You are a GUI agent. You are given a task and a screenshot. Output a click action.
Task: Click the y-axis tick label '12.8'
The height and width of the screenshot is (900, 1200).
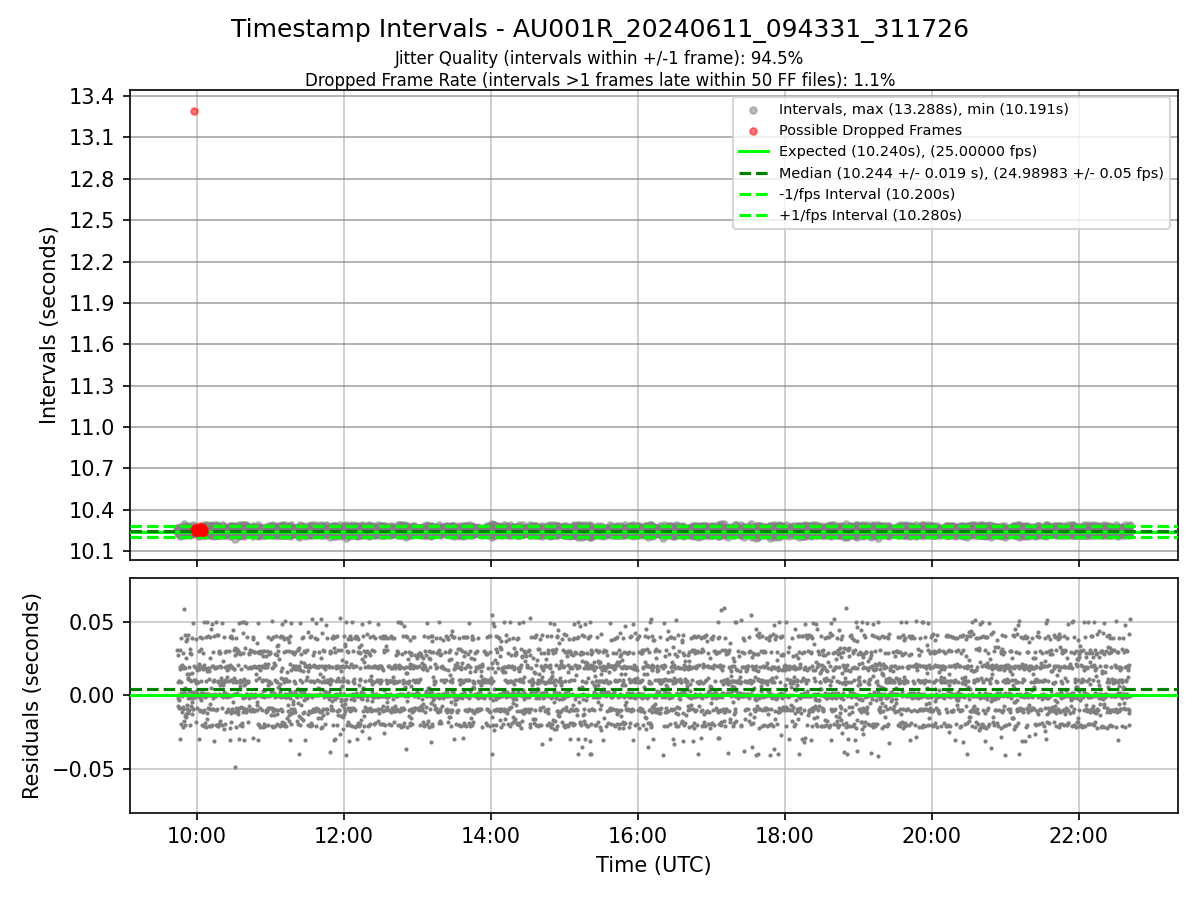tap(90, 180)
